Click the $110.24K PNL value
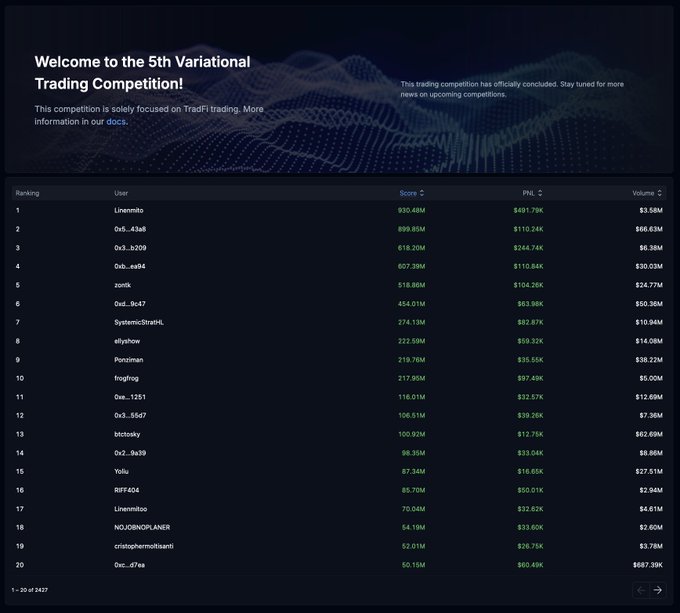The height and width of the screenshot is (613, 680). (528, 229)
